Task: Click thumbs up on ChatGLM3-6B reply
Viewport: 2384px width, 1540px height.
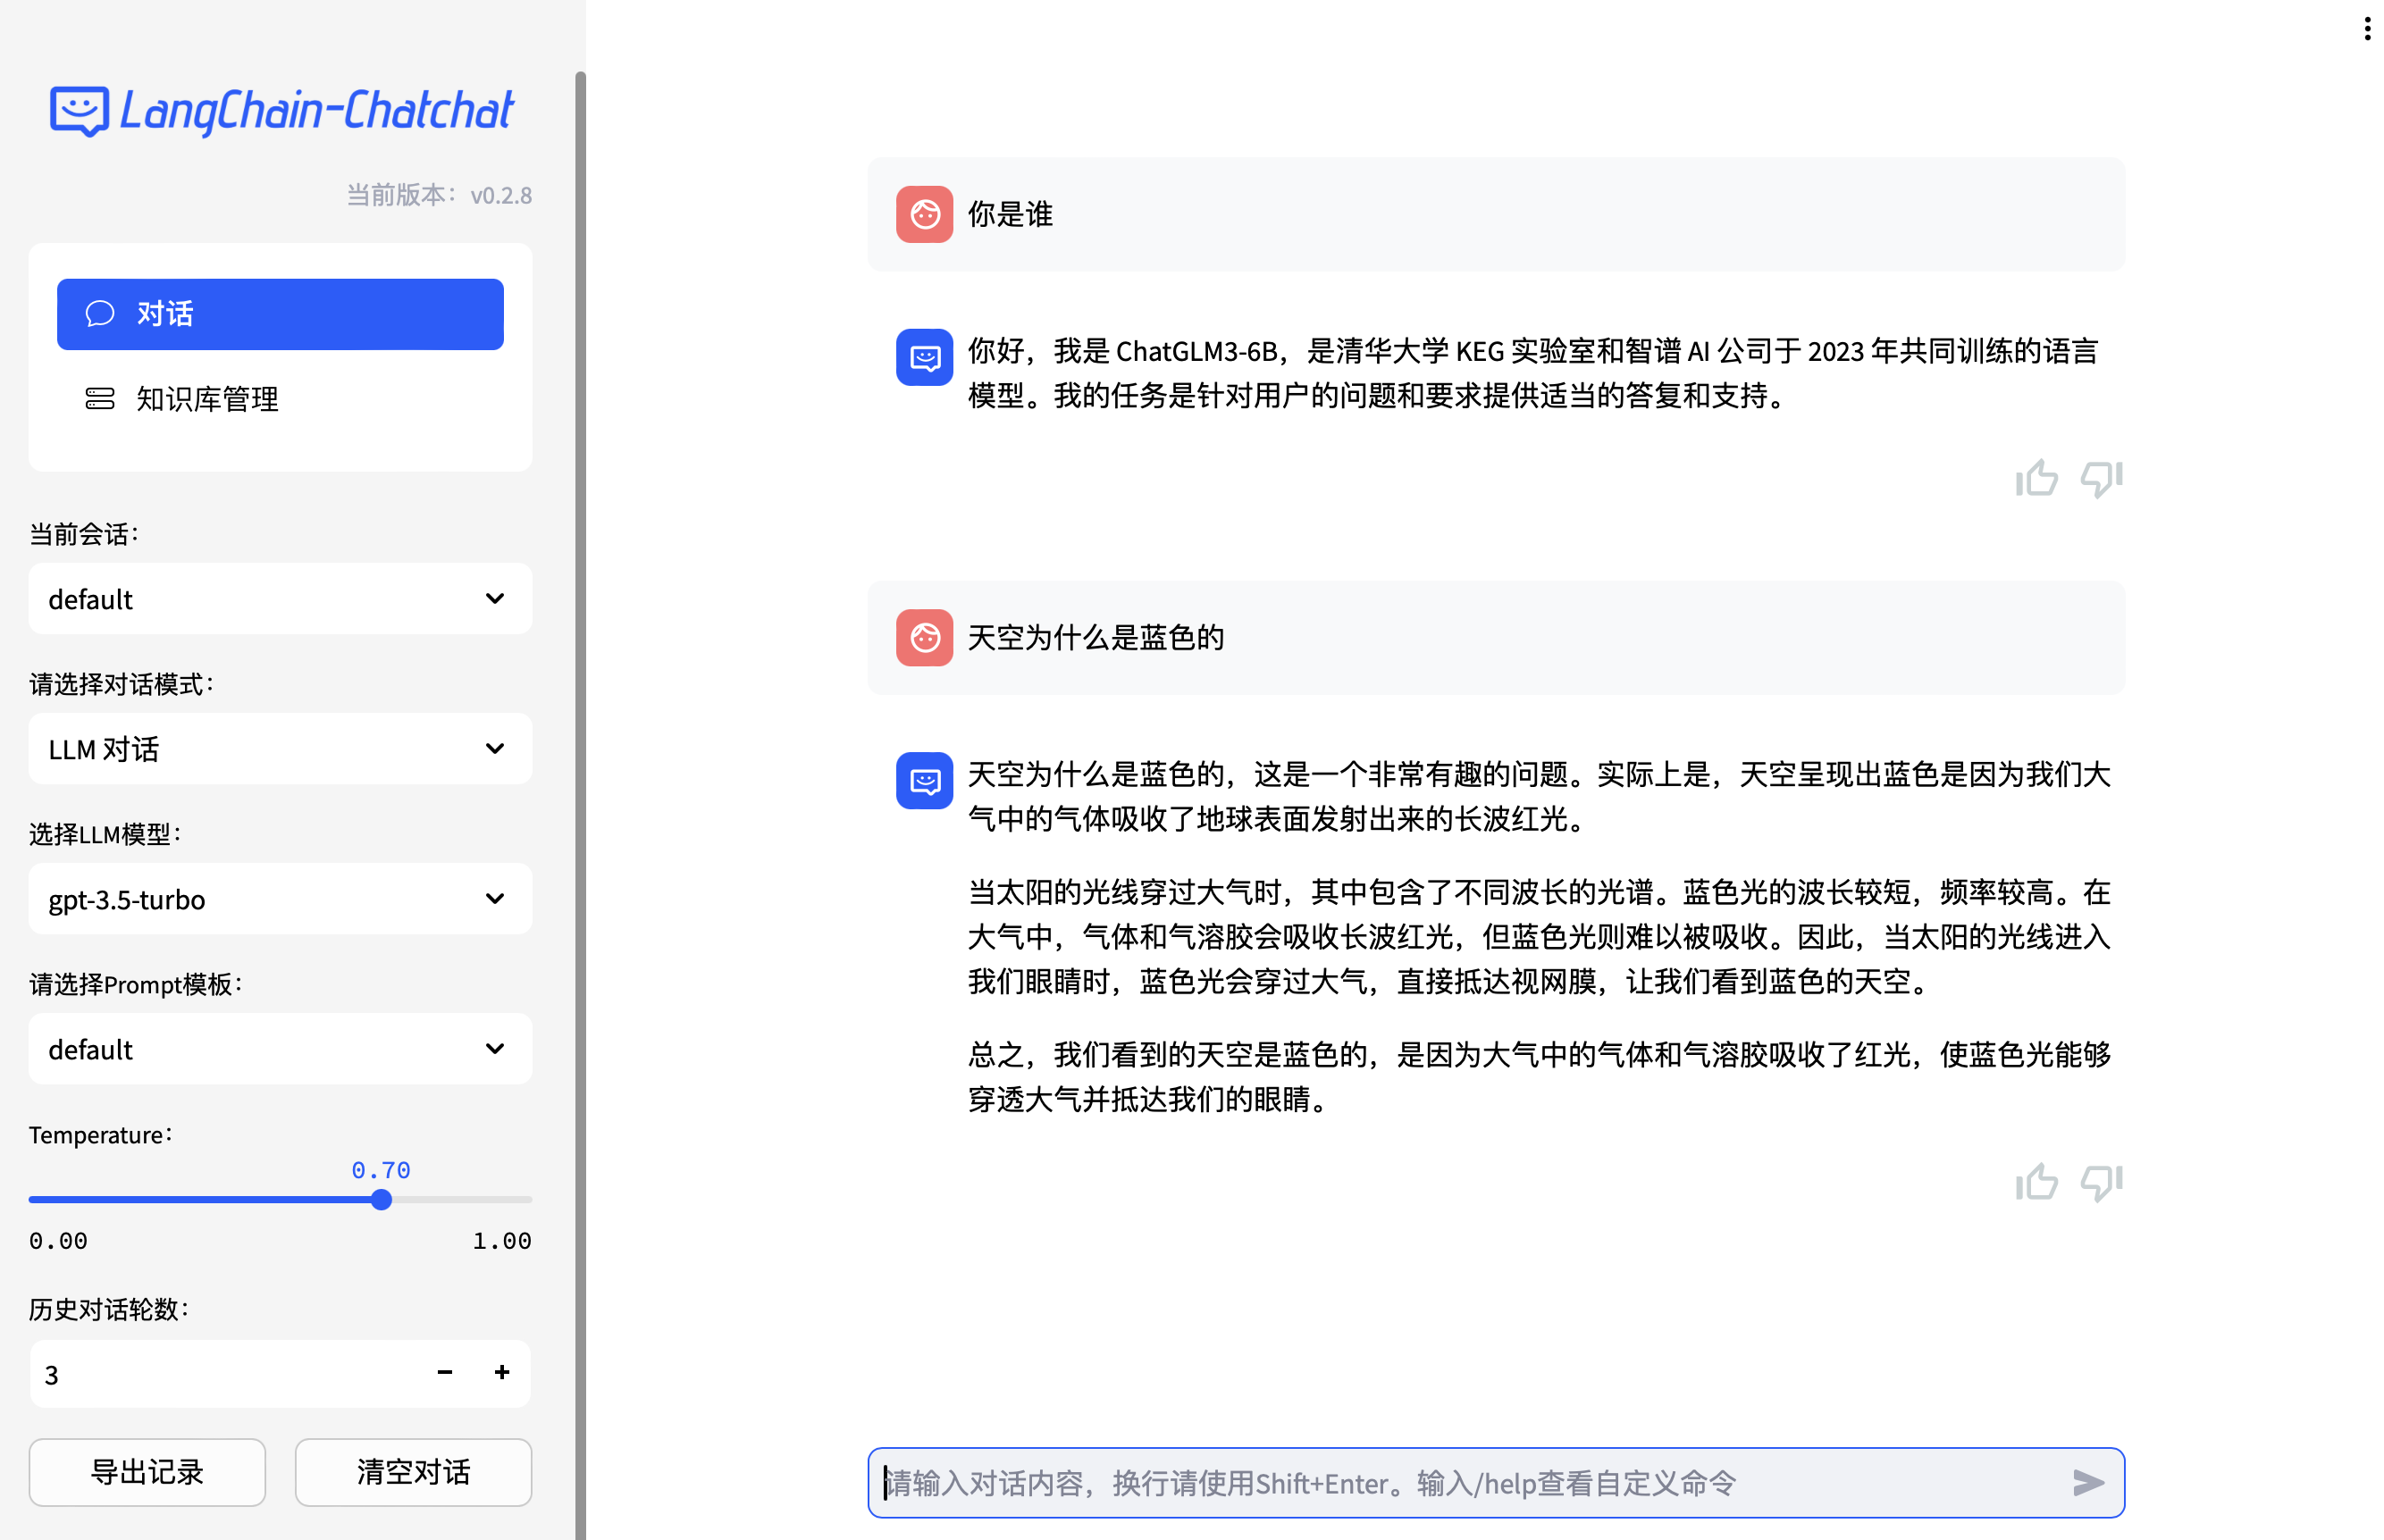Action: pos(2036,478)
